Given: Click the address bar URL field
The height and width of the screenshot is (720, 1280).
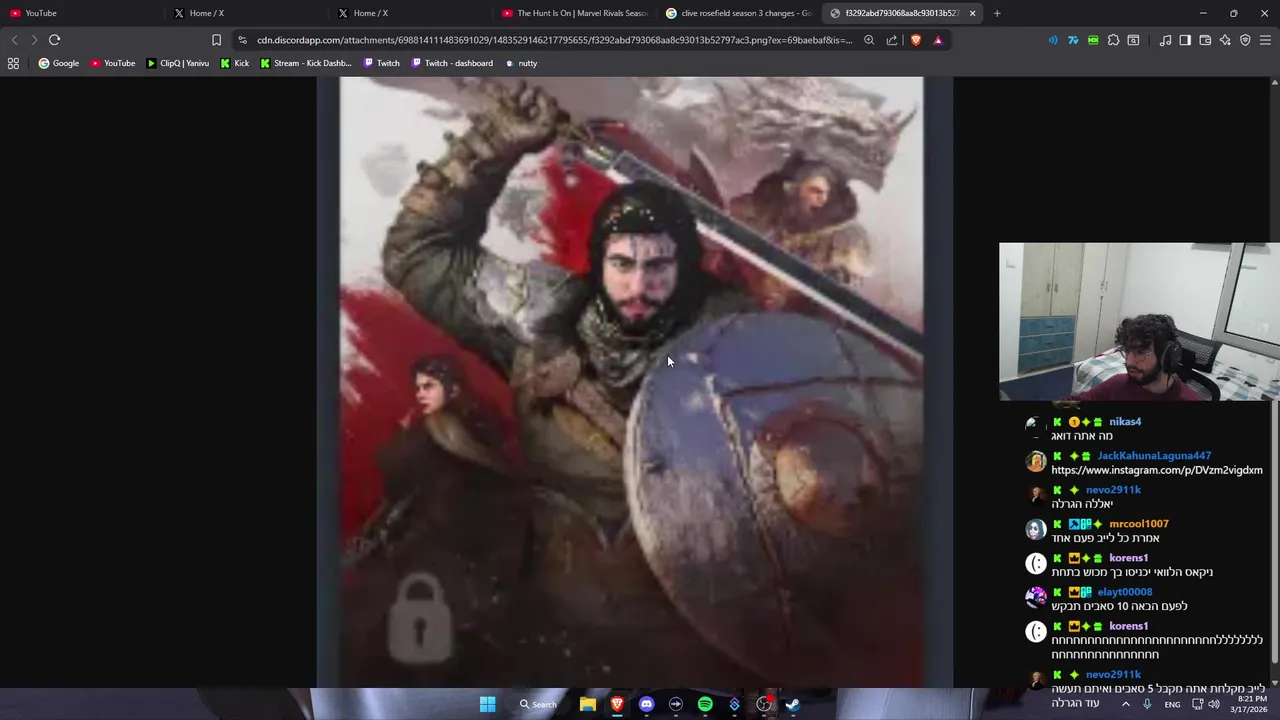Looking at the screenshot, I should (554, 40).
